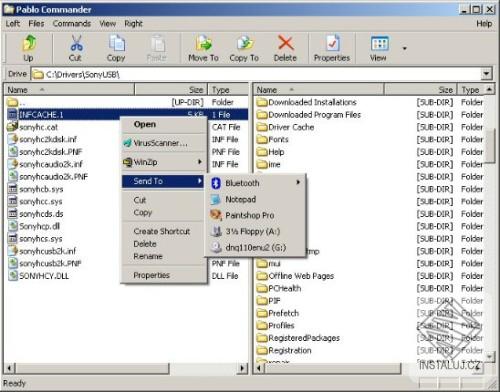Sort left panel by Name column header

(69, 90)
